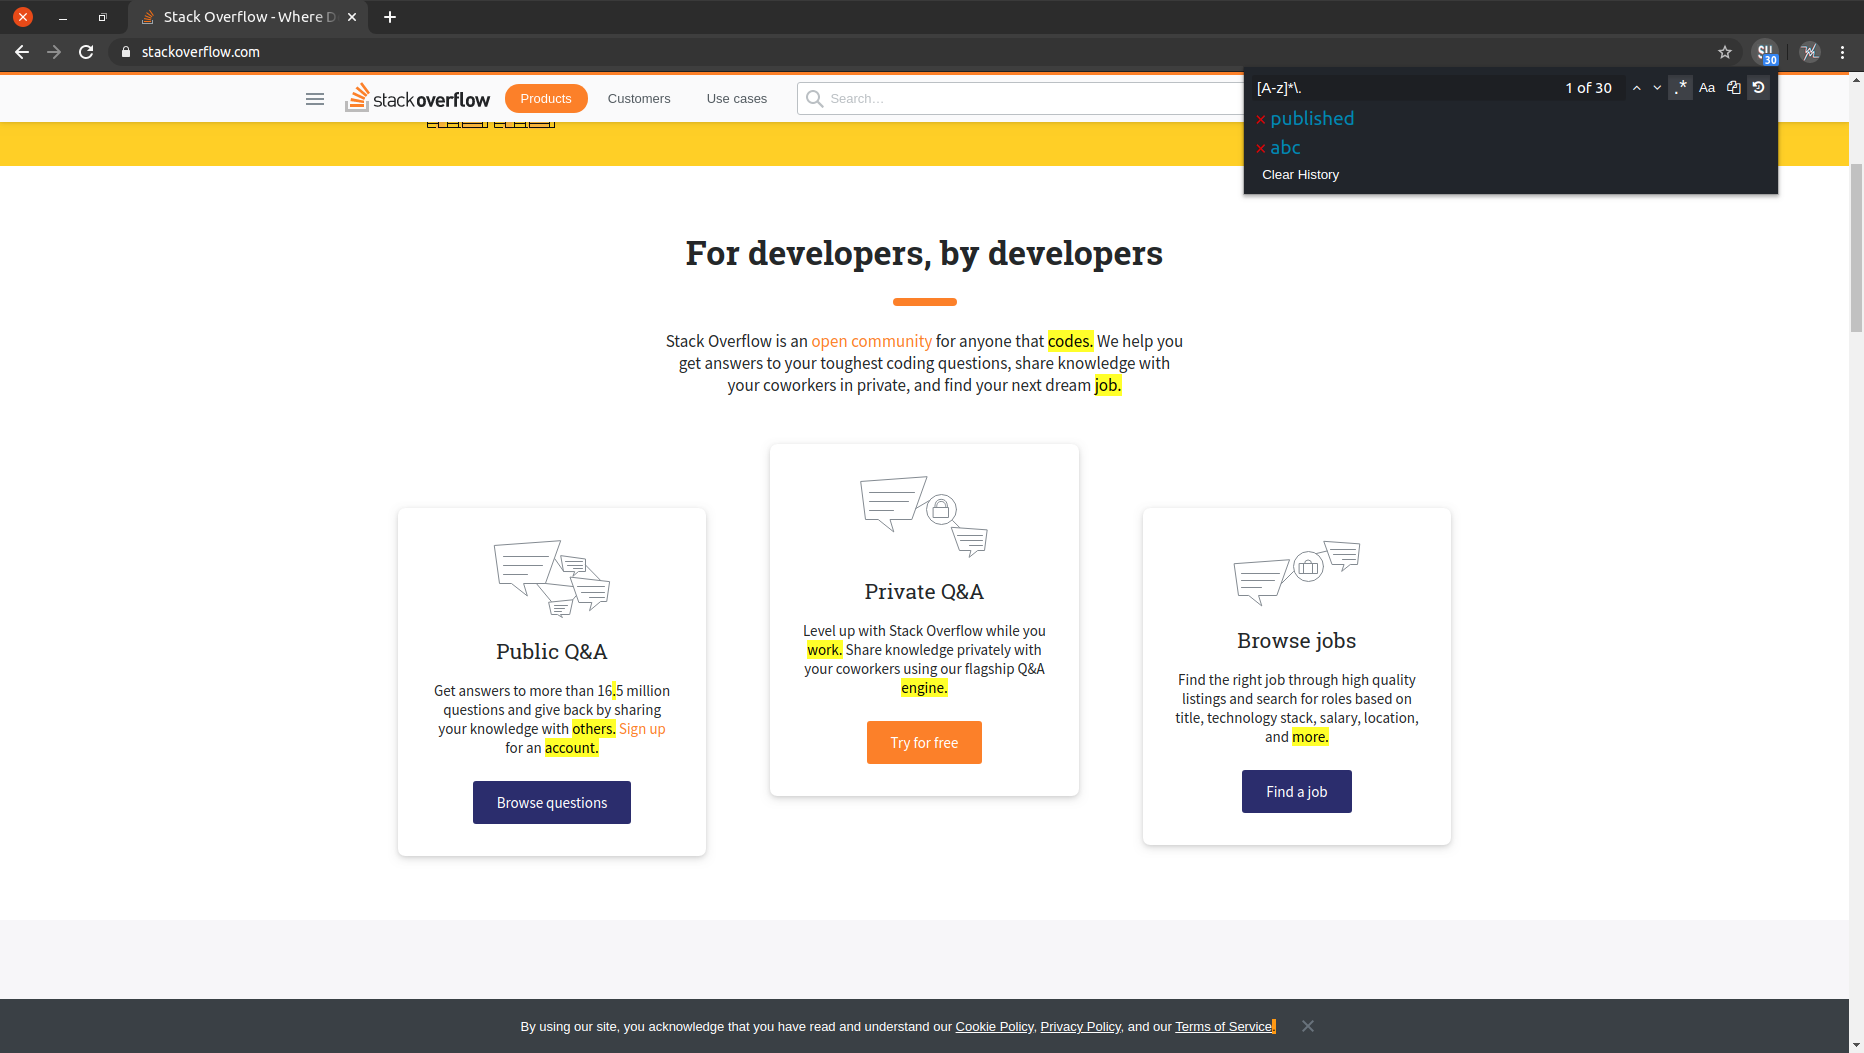Click the Try for free button
Viewport: 1864px width, 1053px height.
pyautogui.click(x=924, y=743)
